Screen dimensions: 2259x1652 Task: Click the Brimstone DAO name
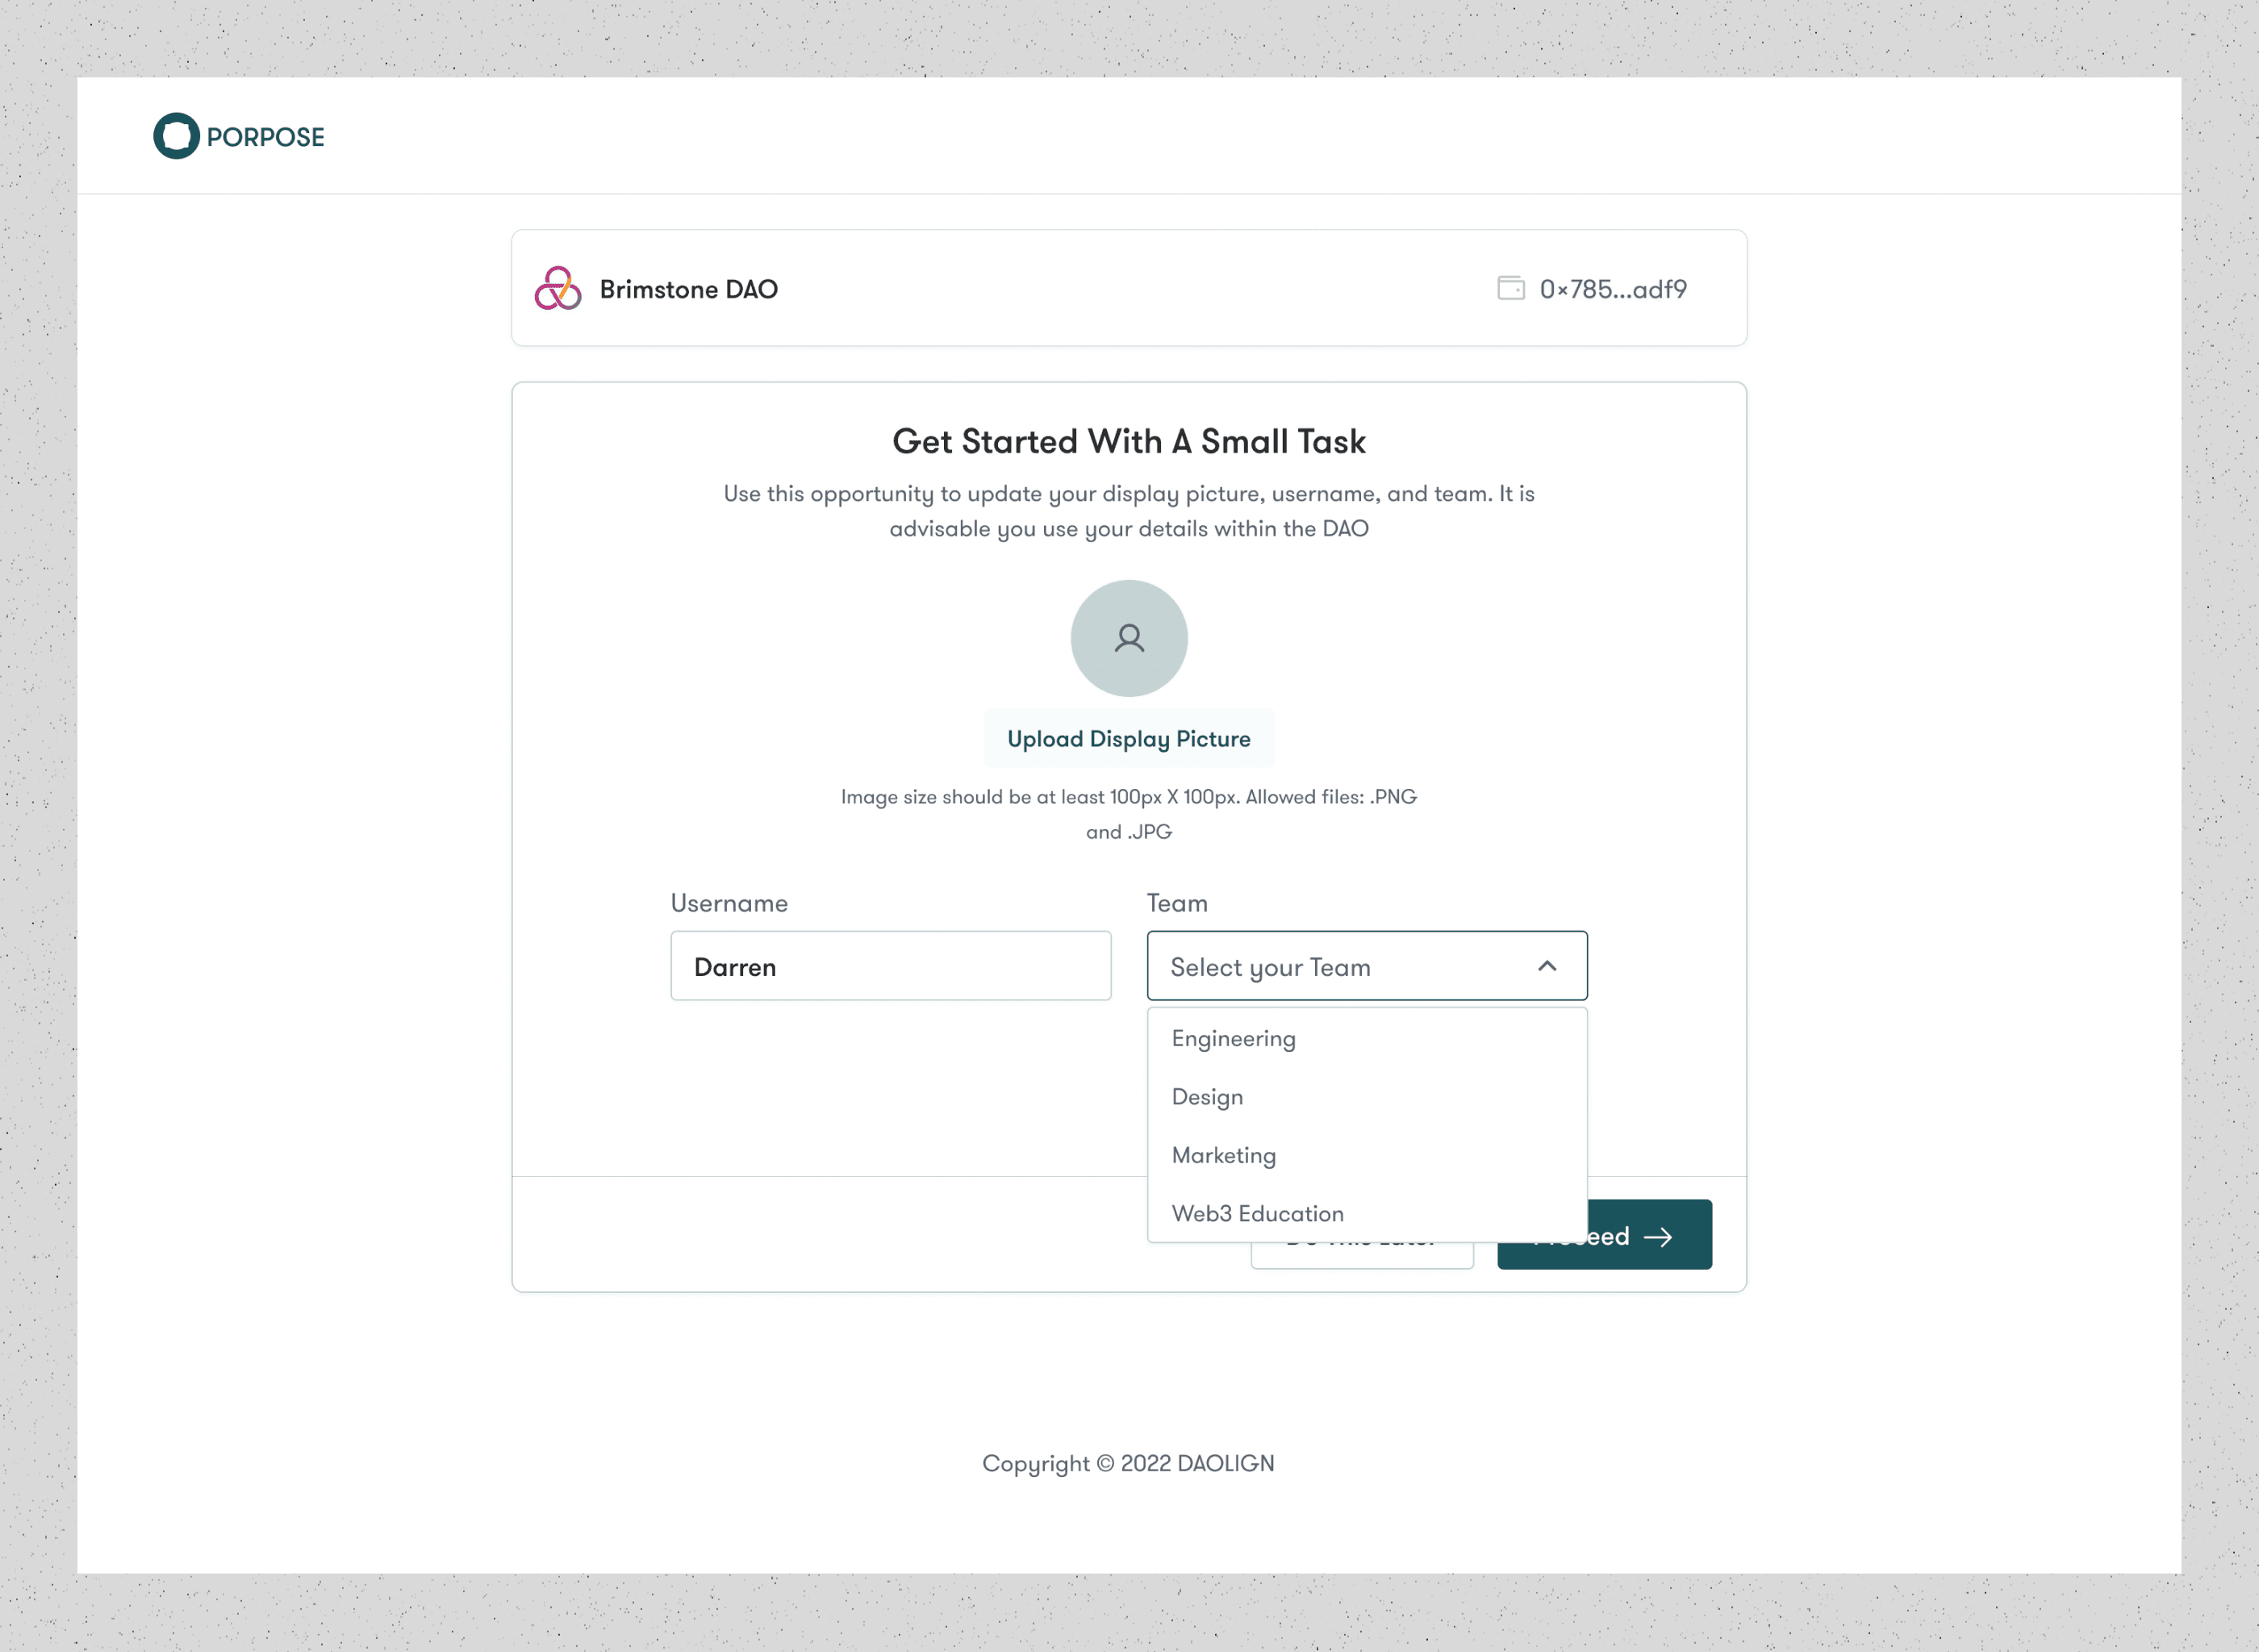pos(688,289)
